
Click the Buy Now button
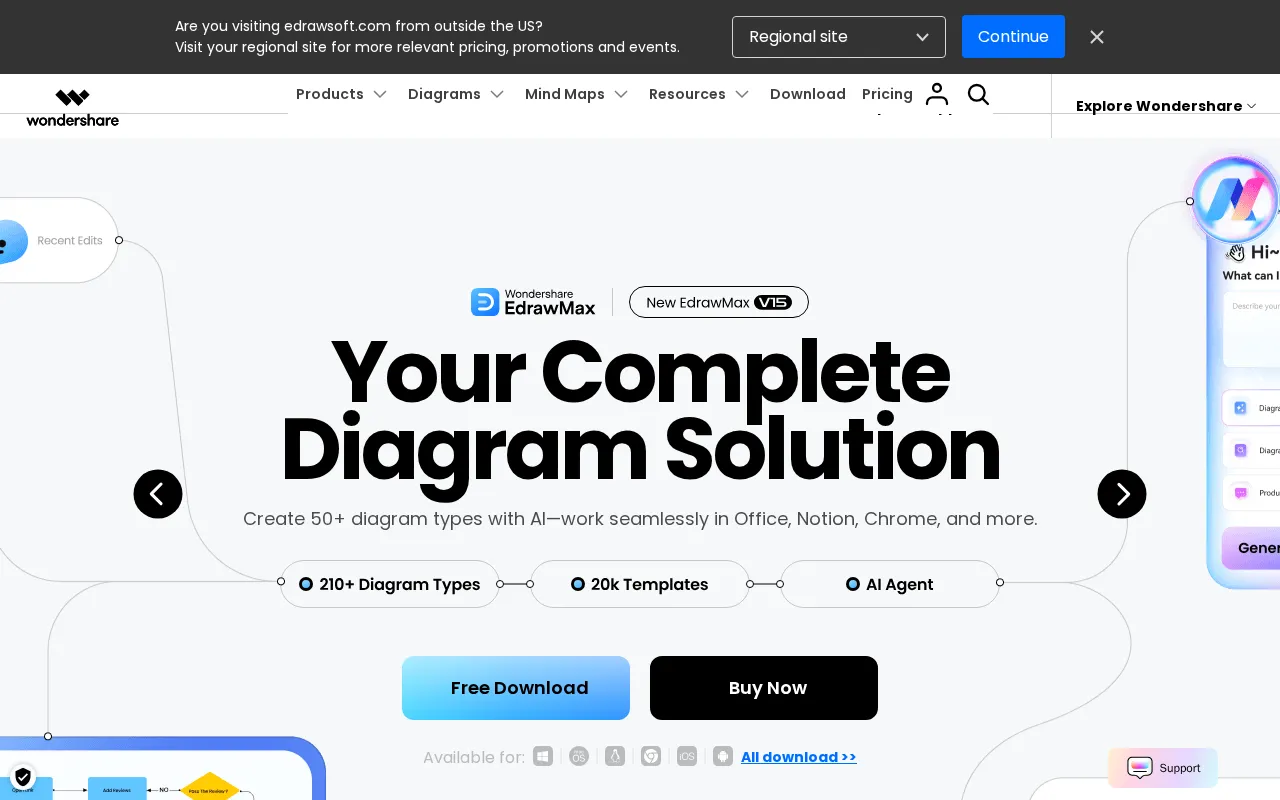764,688
